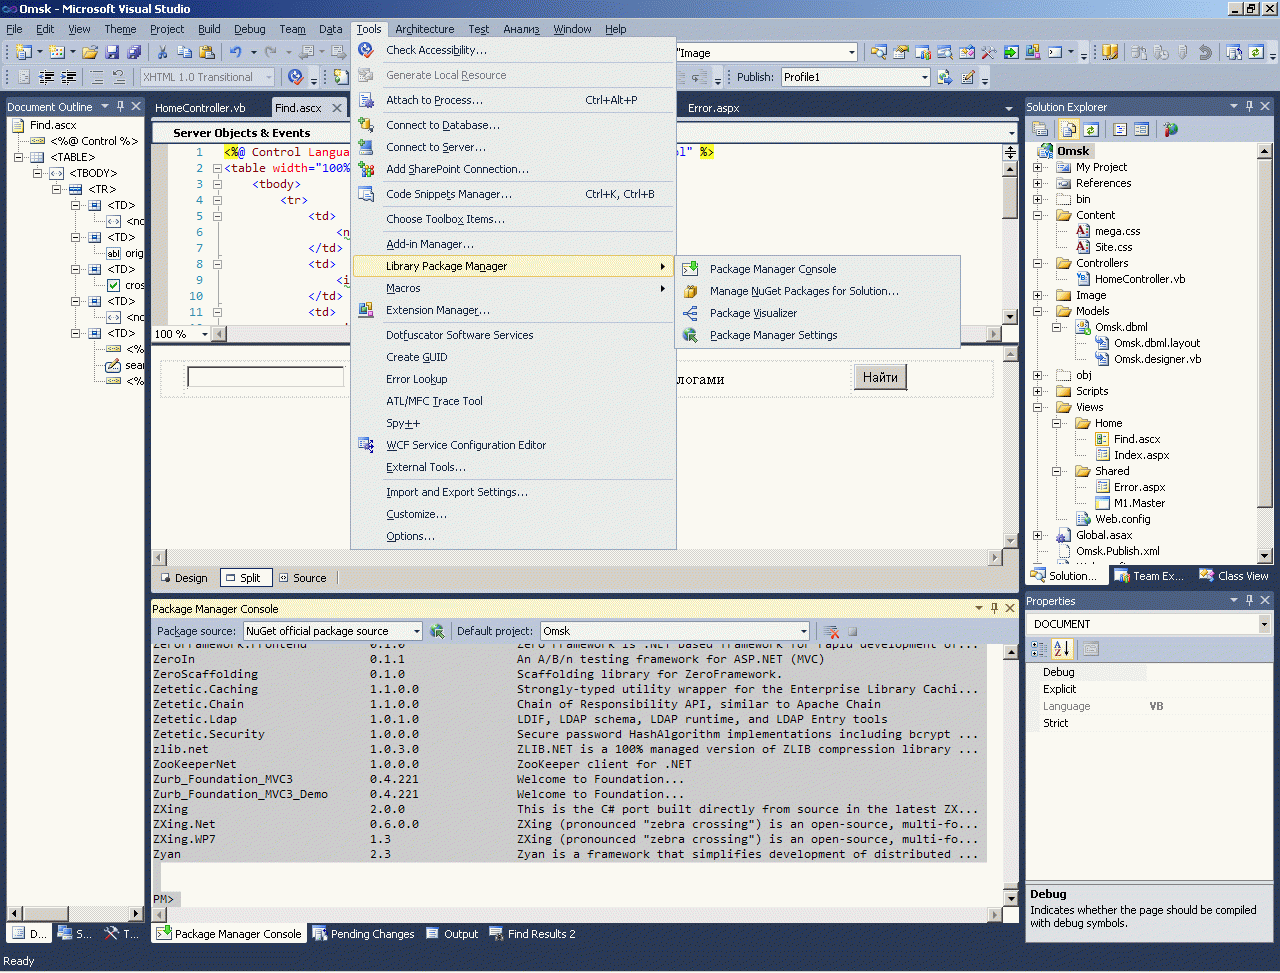
Task: Undo the last action via toolbar
Action: pos(235,52)
